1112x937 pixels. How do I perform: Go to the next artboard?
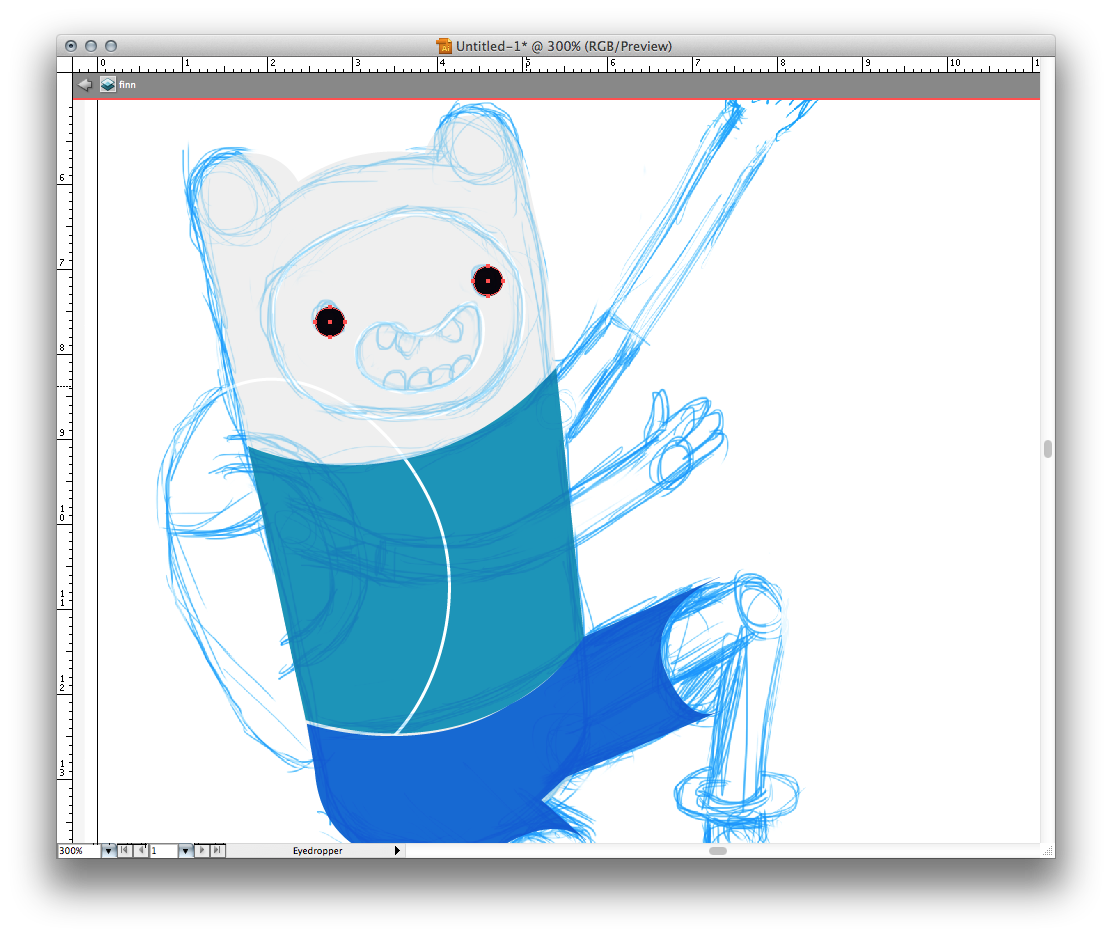click(x=202, y=851)
